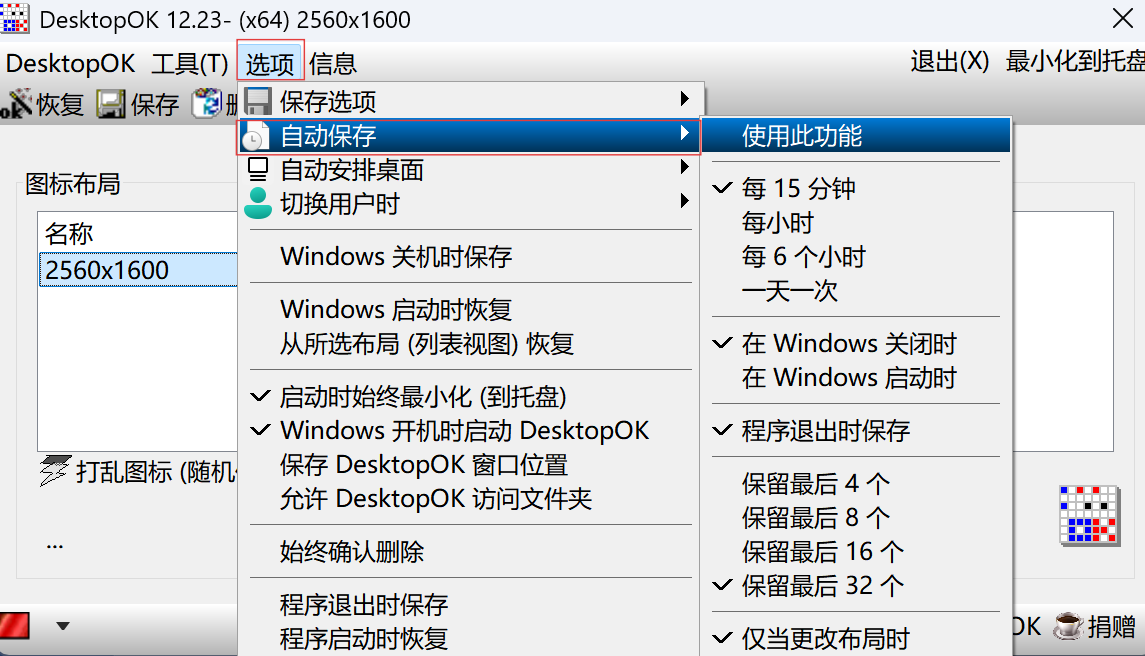
Task: Select 使用此功能 in auto-save submenu
Action: pyautogui.click(x=801, y=136)
